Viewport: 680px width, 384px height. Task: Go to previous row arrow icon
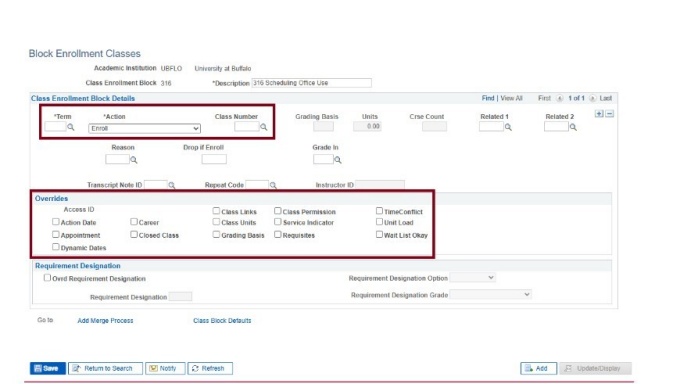559,98
